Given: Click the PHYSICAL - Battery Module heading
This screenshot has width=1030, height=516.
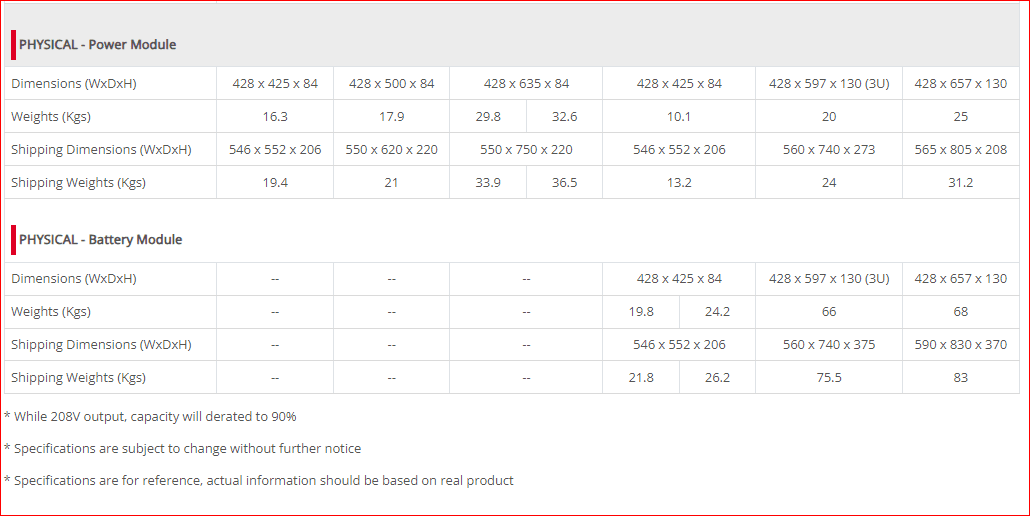Looking at the screenshot, I should [101, 240].
